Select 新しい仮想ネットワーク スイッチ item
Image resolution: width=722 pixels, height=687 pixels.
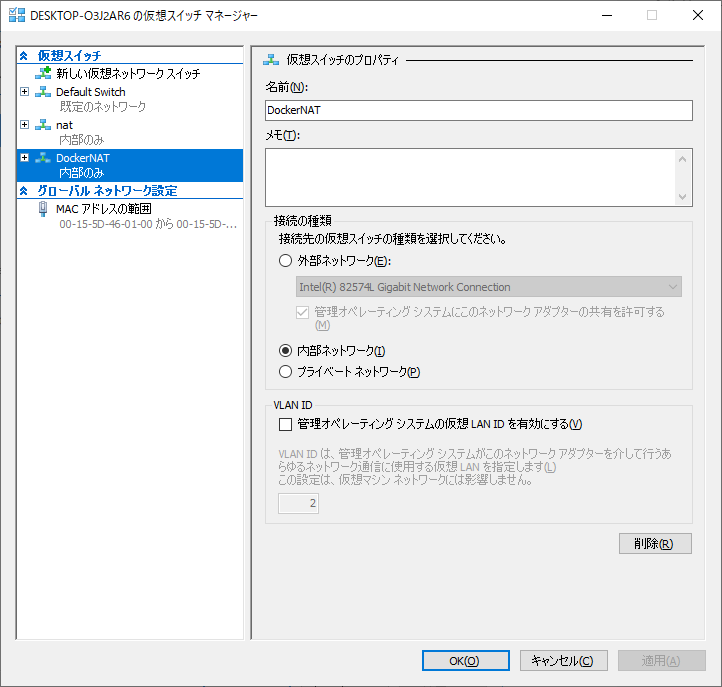pyautogui.click(x=130, y=73)
